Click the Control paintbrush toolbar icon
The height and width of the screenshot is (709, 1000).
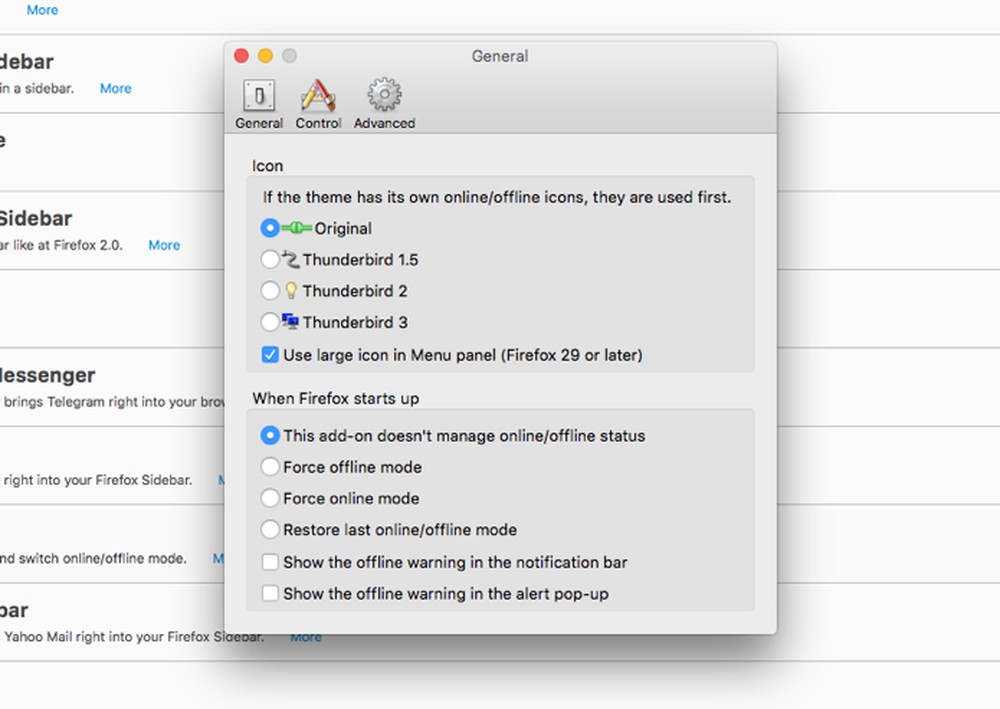point(318,95)
